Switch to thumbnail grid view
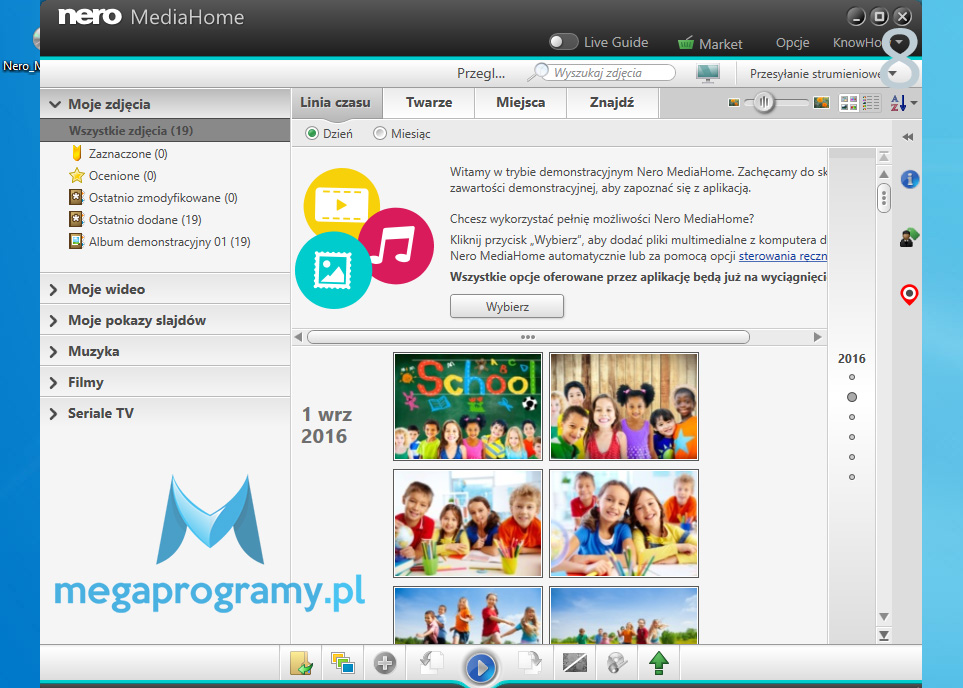 (x=849, y=103)
